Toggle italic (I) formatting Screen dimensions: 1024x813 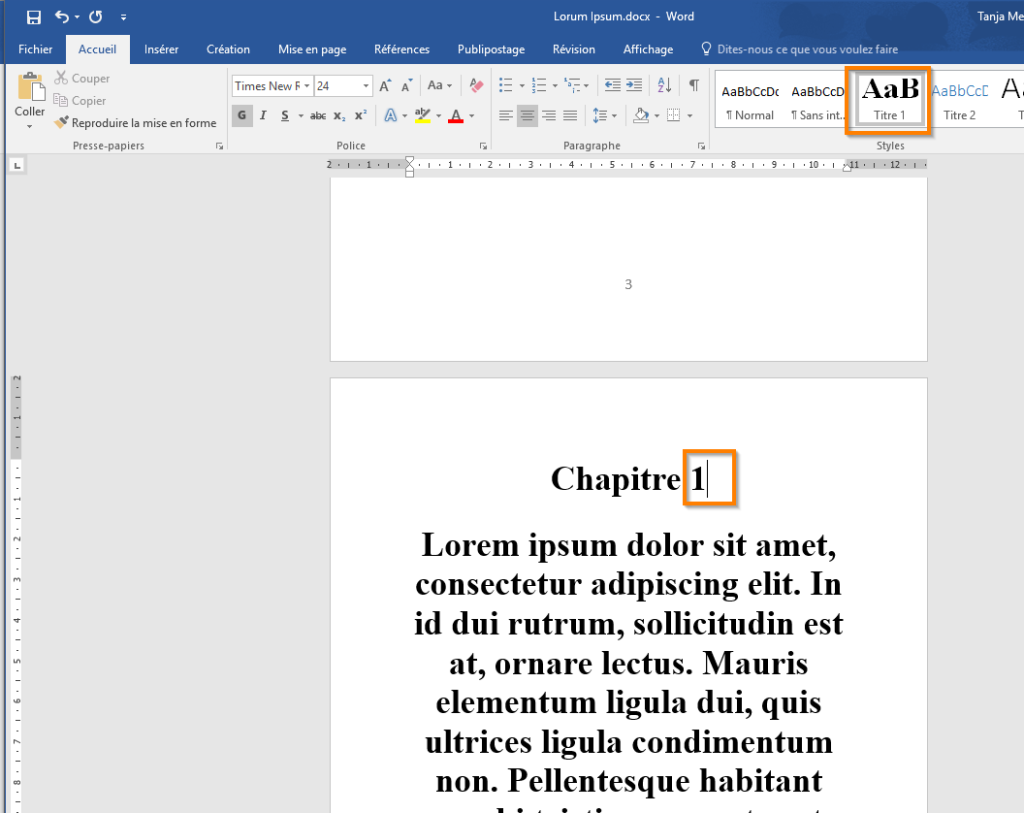[263, 116]
